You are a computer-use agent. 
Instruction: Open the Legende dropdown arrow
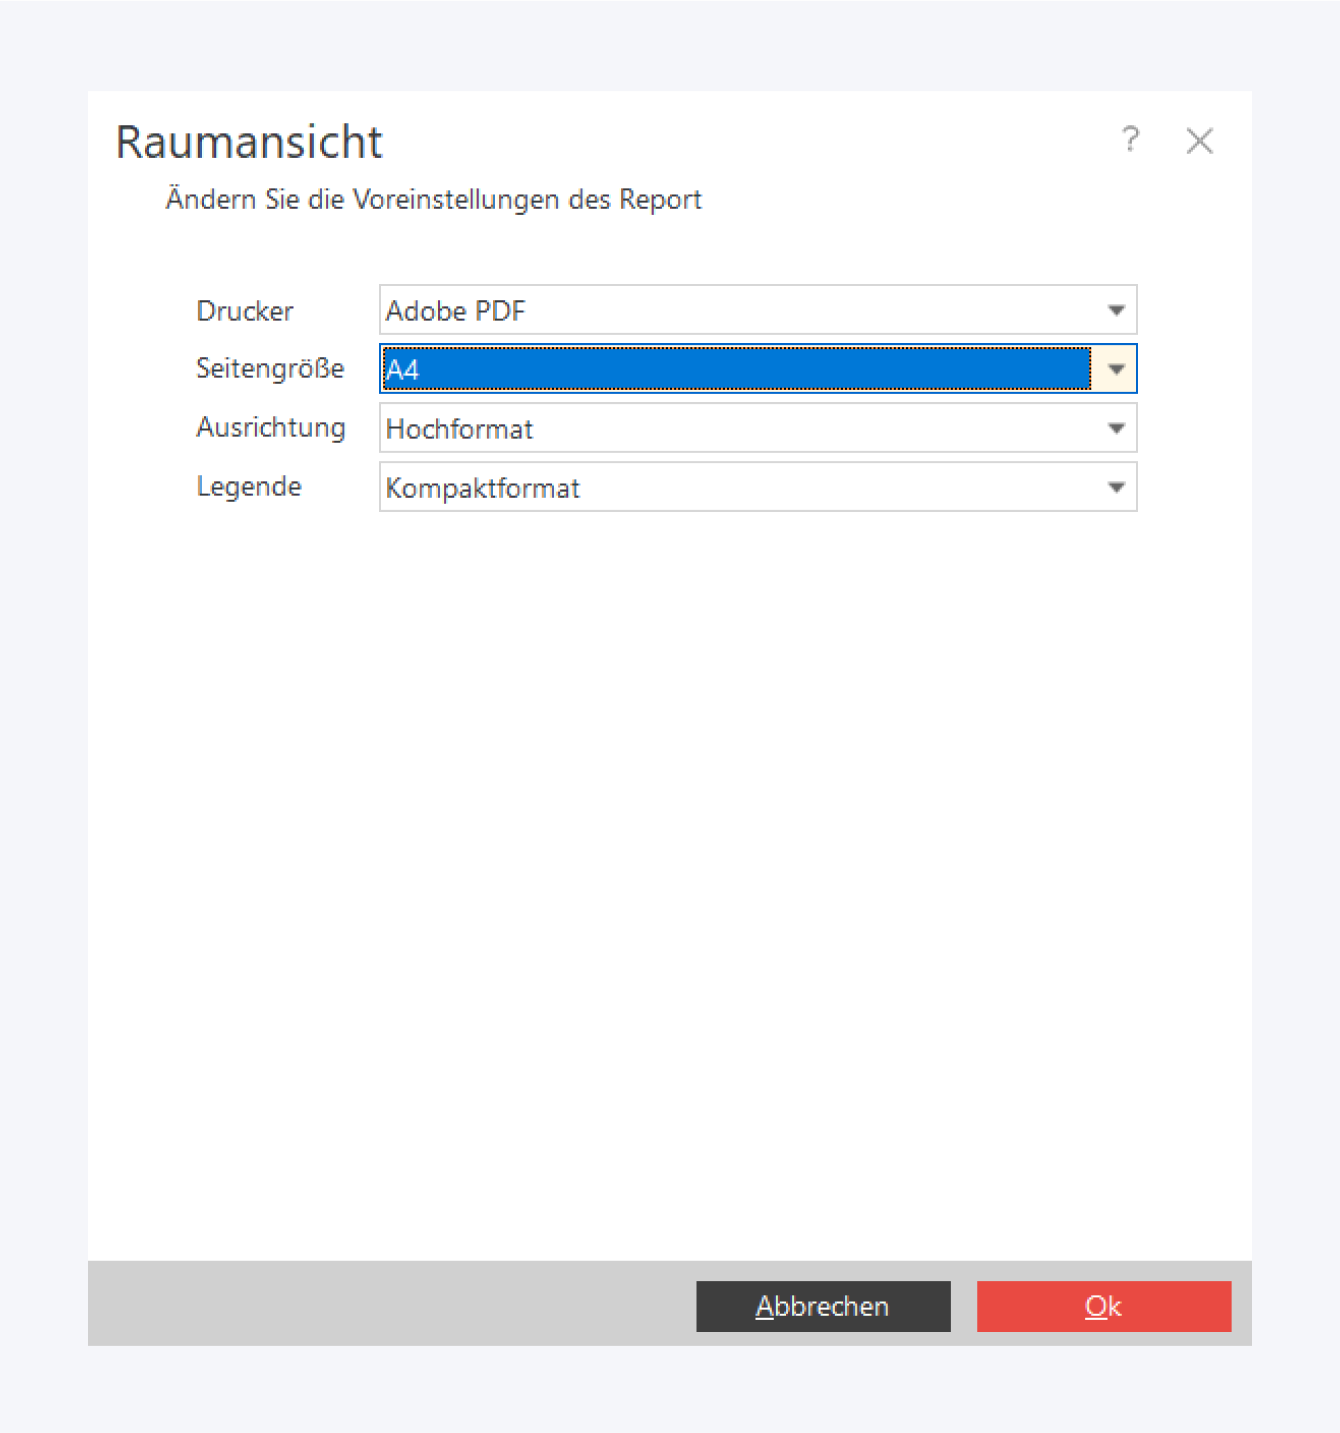click(x=1116, y=488)
